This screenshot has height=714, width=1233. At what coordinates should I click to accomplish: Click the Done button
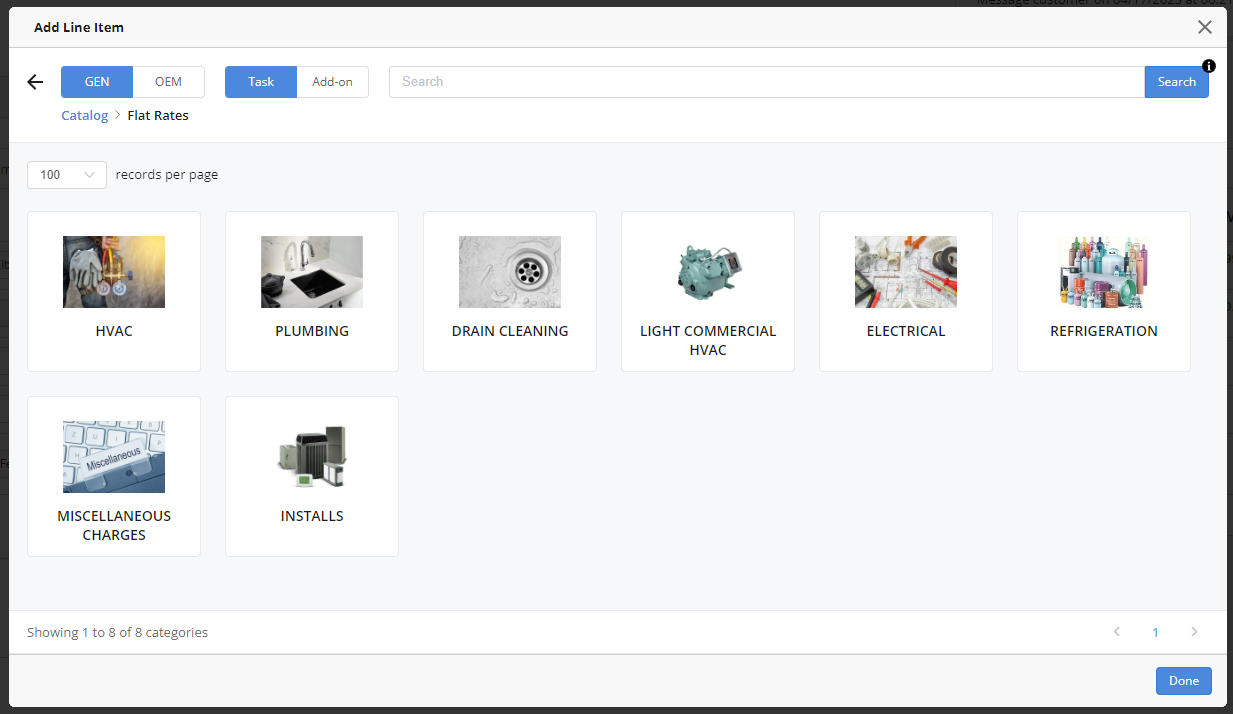(x=1184, y=681)
